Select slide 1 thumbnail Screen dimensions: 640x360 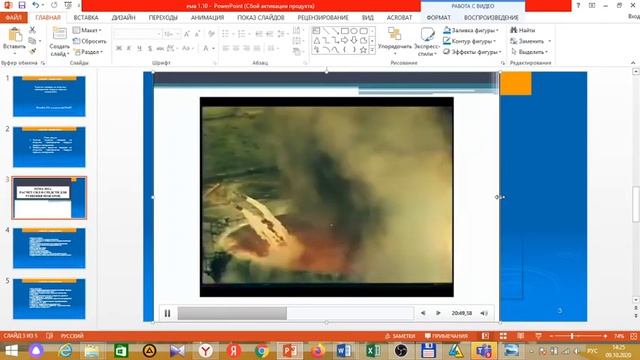click(x=49, y=96)
